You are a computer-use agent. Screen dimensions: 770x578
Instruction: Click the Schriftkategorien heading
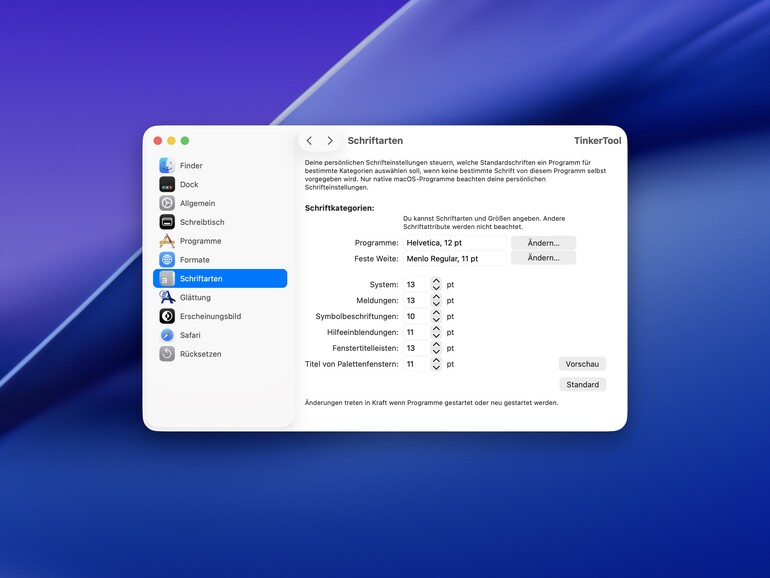(x=339, y=208)
